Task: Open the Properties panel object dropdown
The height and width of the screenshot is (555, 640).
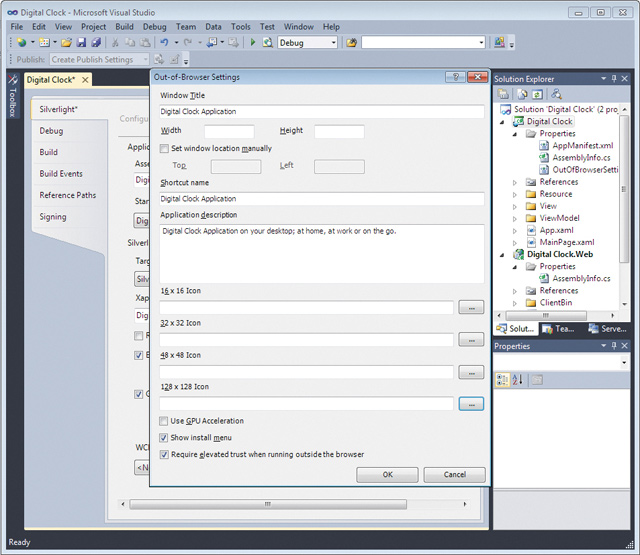Action: (624, 362)
